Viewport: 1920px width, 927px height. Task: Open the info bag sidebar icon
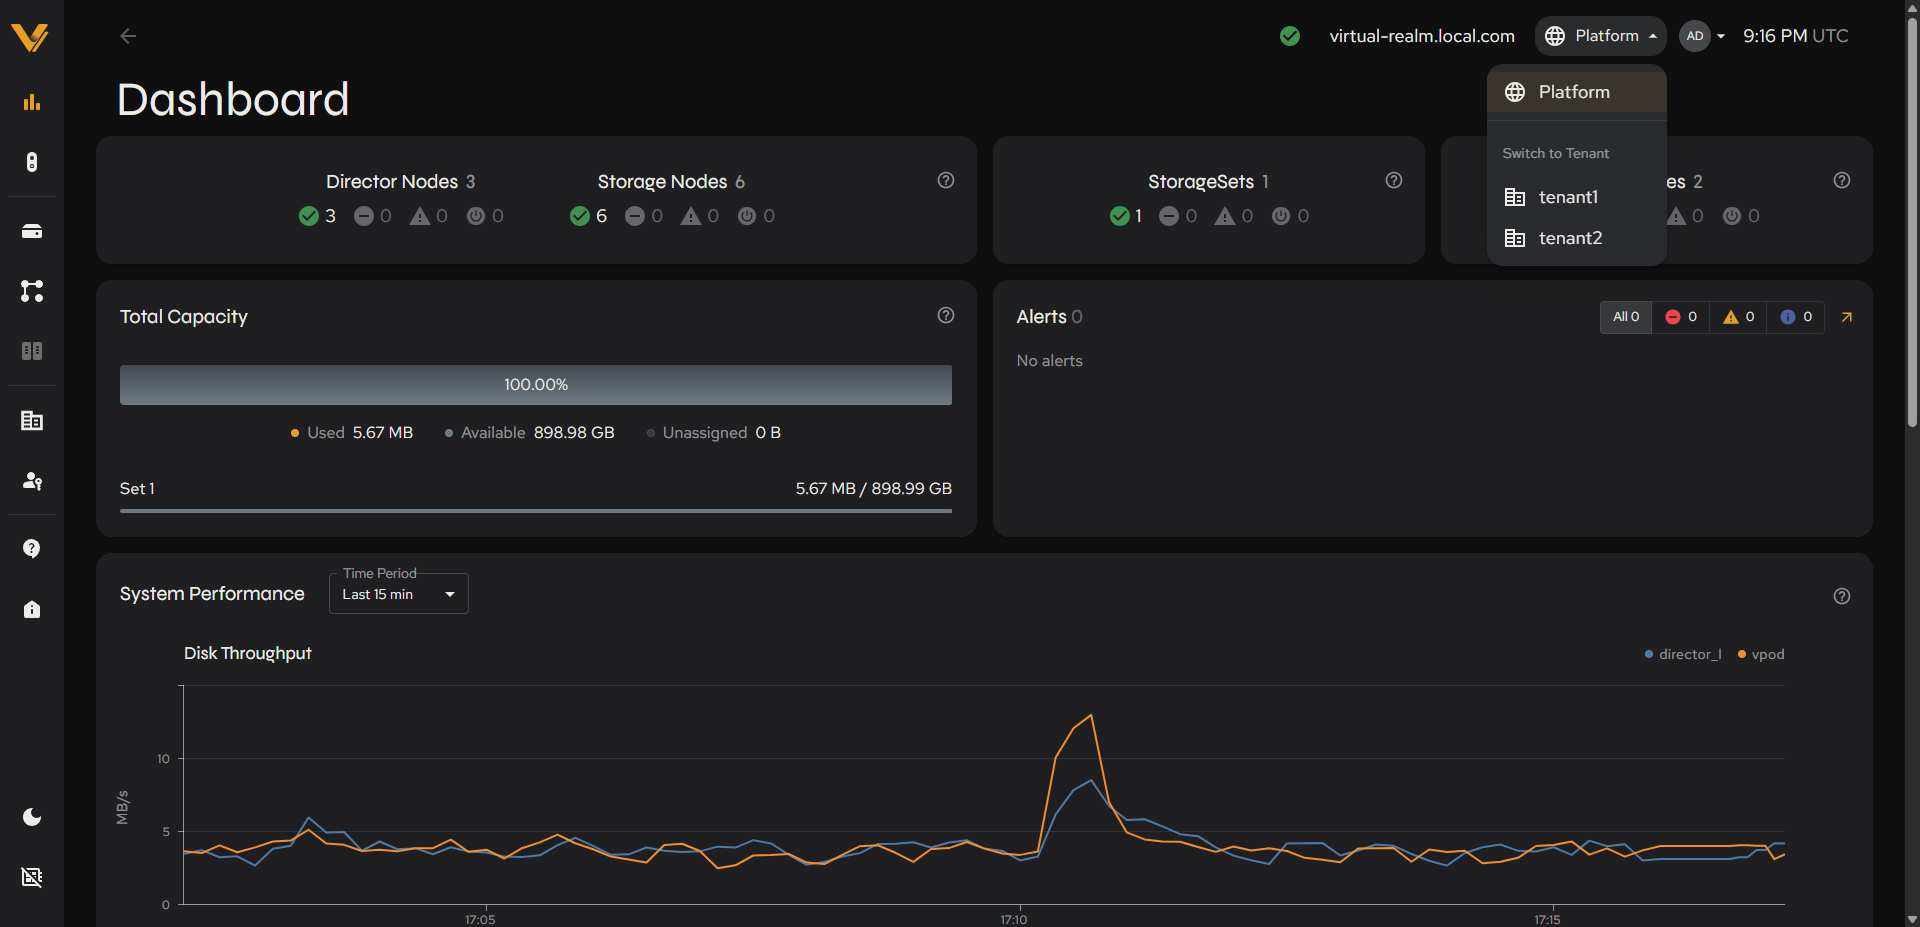pyautogui.click(x=32, y=609)
